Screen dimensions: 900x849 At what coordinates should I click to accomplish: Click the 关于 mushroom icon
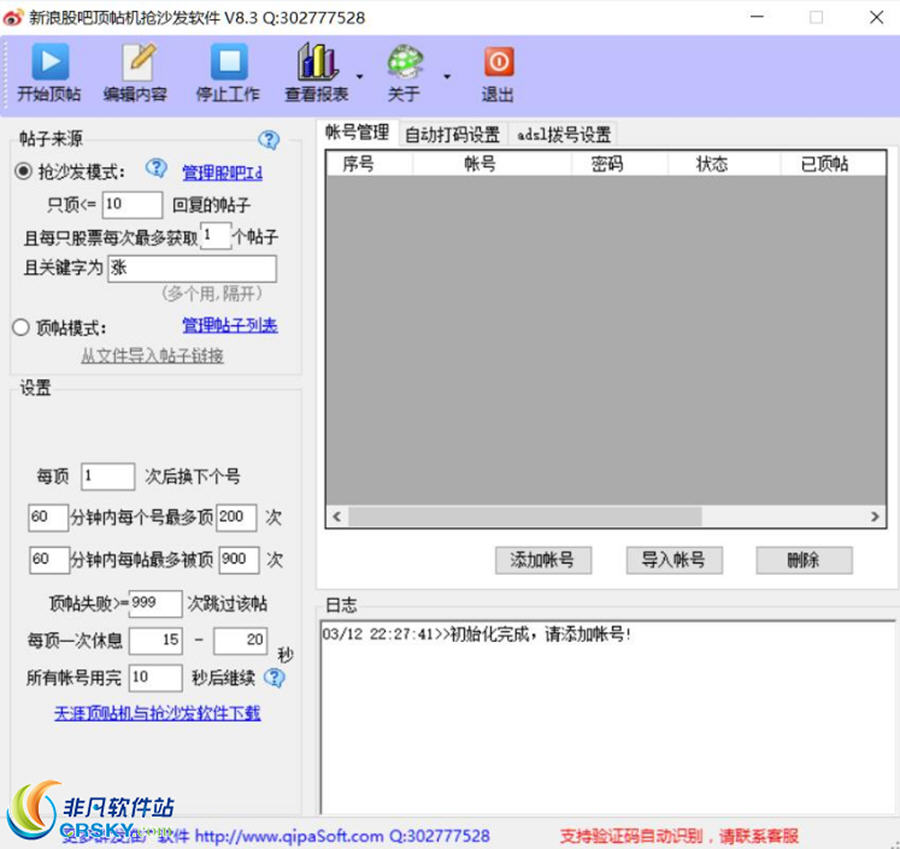pos(405,61)
